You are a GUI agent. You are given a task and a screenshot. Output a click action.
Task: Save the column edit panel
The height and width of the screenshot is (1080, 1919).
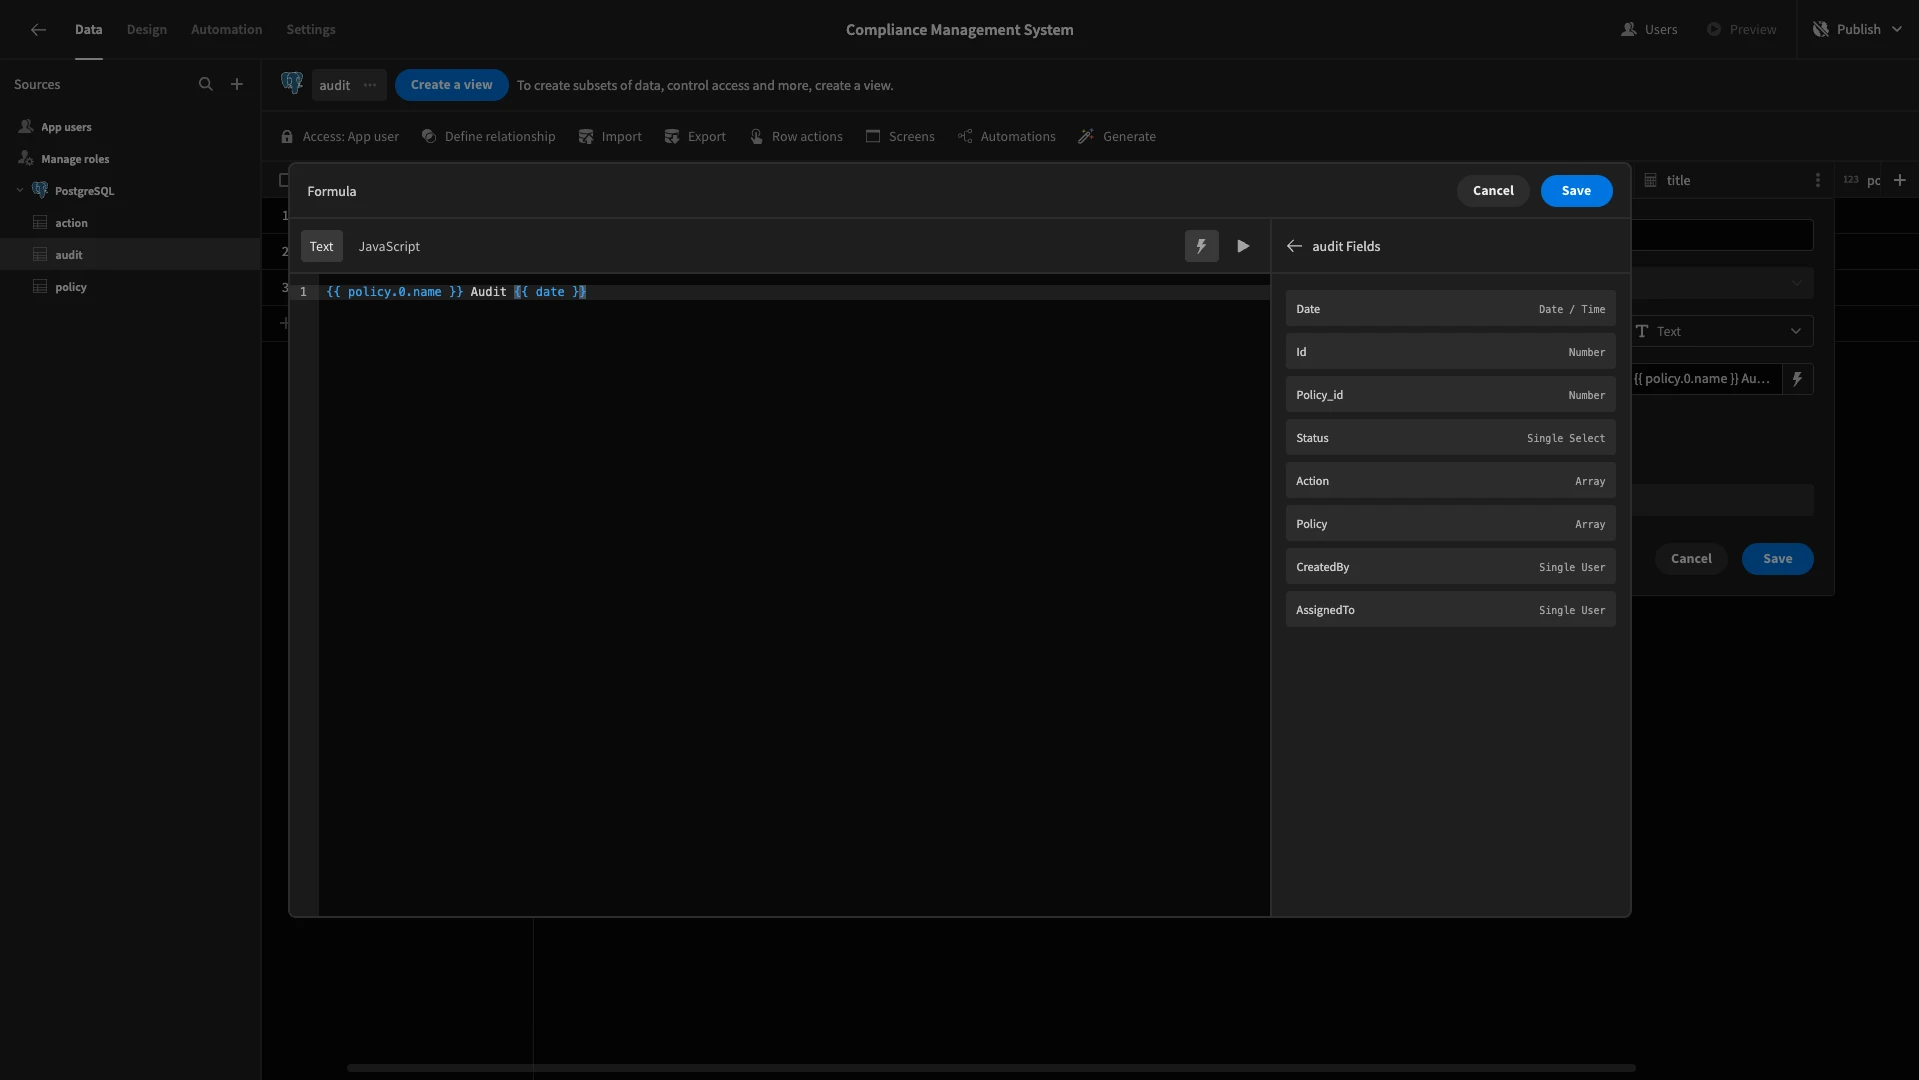pyautogui.click(x=1777, y=559)
